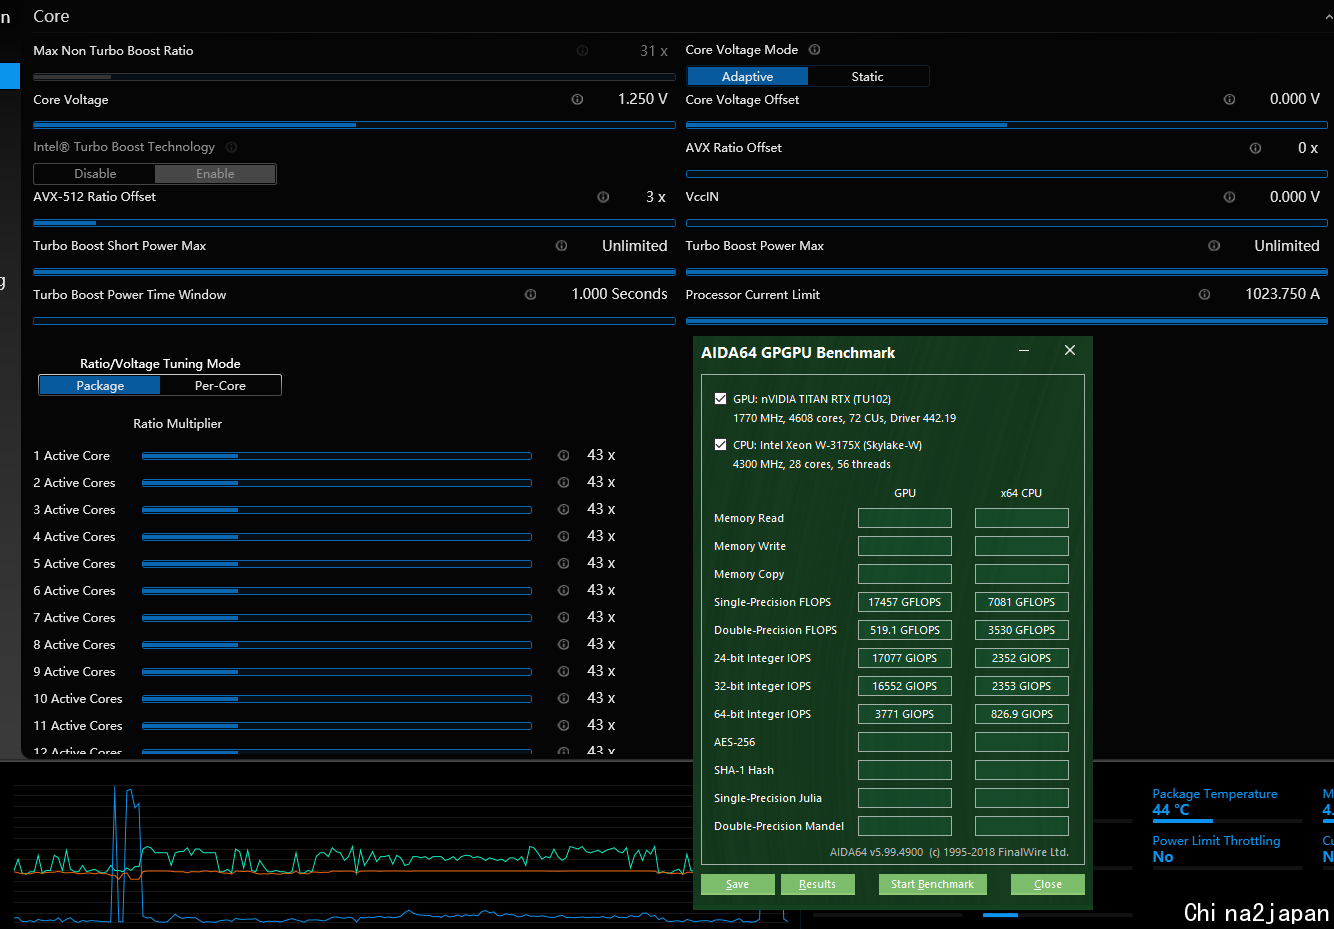1334x929 pixels.
Task: Click info icon for 11 Active Cores row
Action: pos(563,725)
